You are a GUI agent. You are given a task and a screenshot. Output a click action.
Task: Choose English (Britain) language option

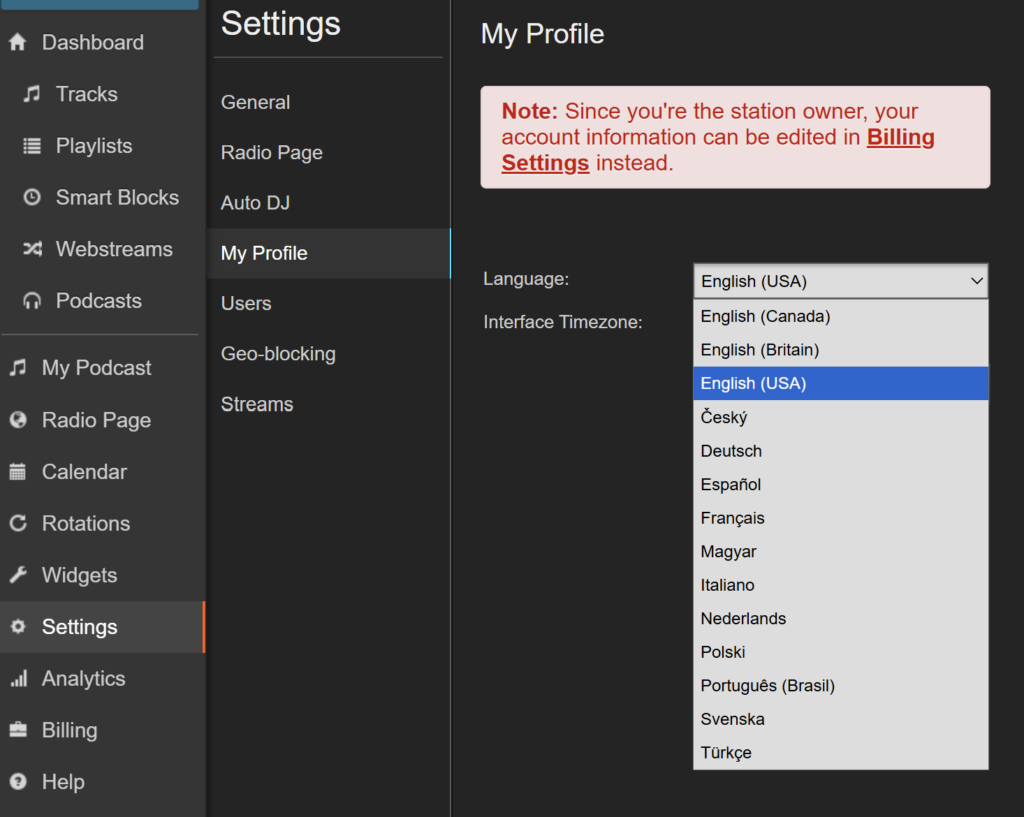tap(840, 350)
